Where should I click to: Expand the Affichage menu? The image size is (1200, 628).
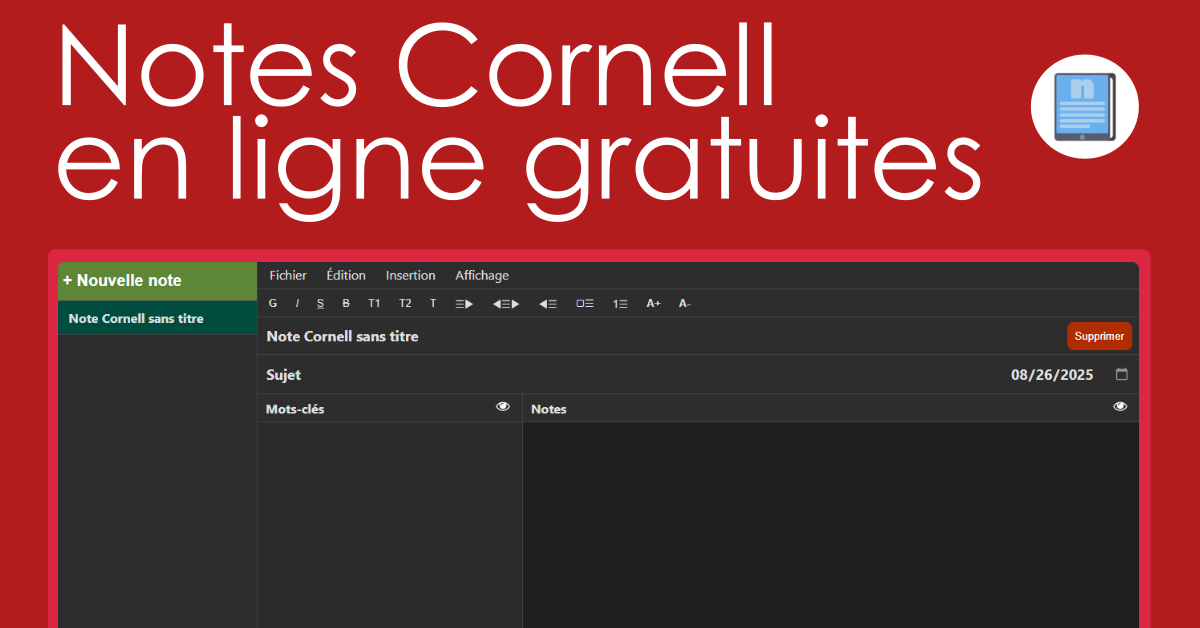(x=482, y=275)
